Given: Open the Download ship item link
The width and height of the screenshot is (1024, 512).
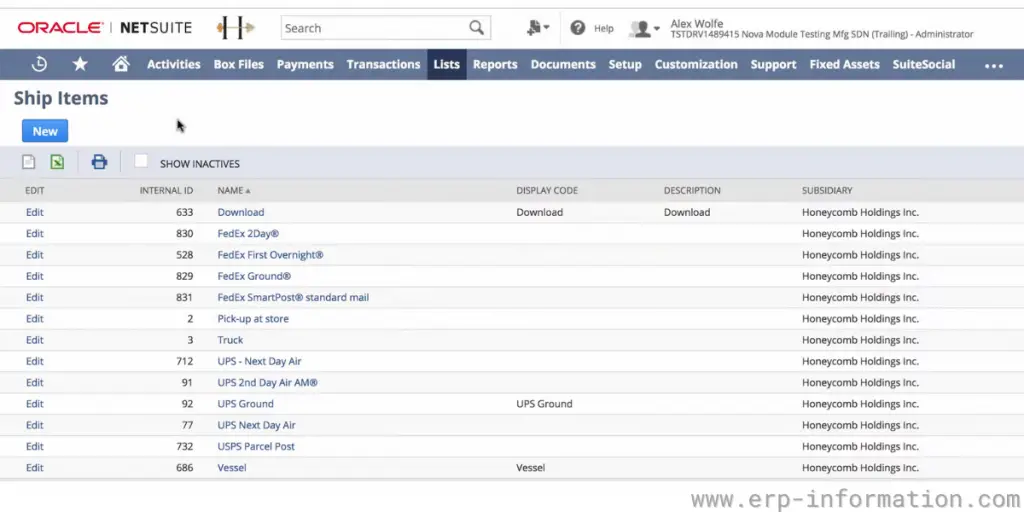Looking at the screenshot, I should click(x=241, y=212).
